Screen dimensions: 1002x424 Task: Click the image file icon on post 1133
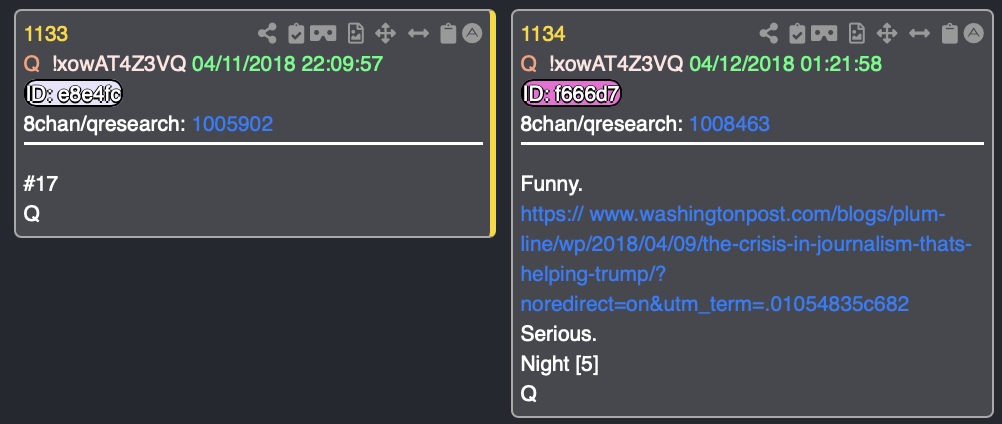point(355,33)
